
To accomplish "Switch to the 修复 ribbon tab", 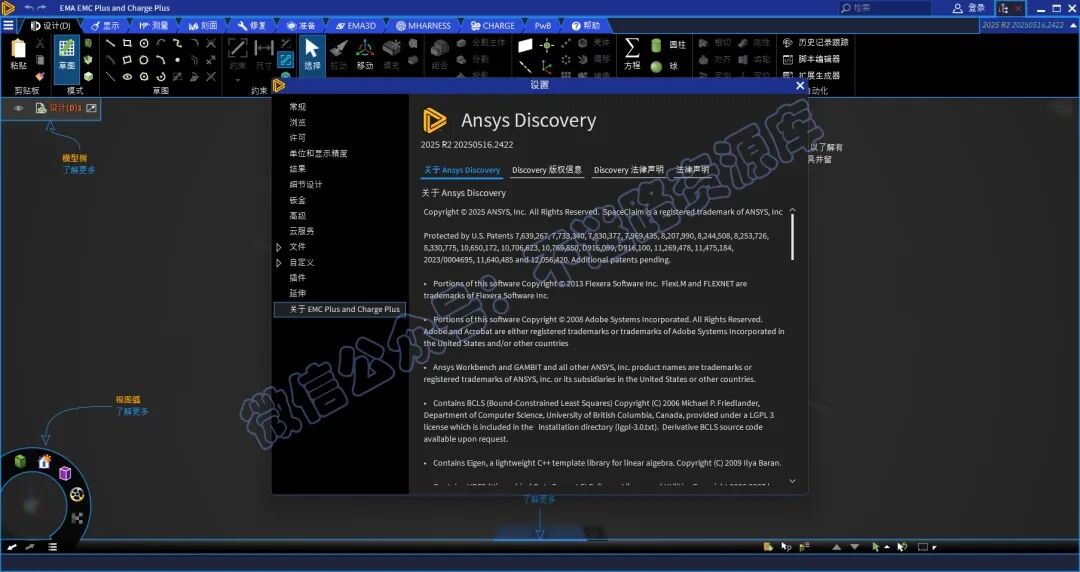I will coord(251,25).
